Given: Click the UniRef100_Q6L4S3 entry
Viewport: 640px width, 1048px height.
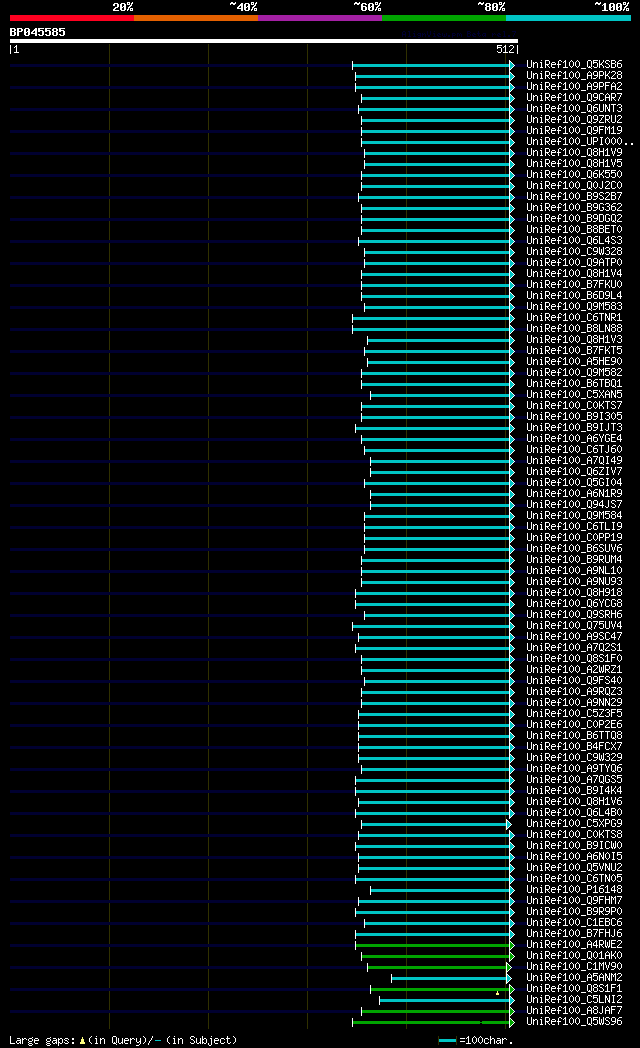Looking at the screenshot, I should pos(574,241).
